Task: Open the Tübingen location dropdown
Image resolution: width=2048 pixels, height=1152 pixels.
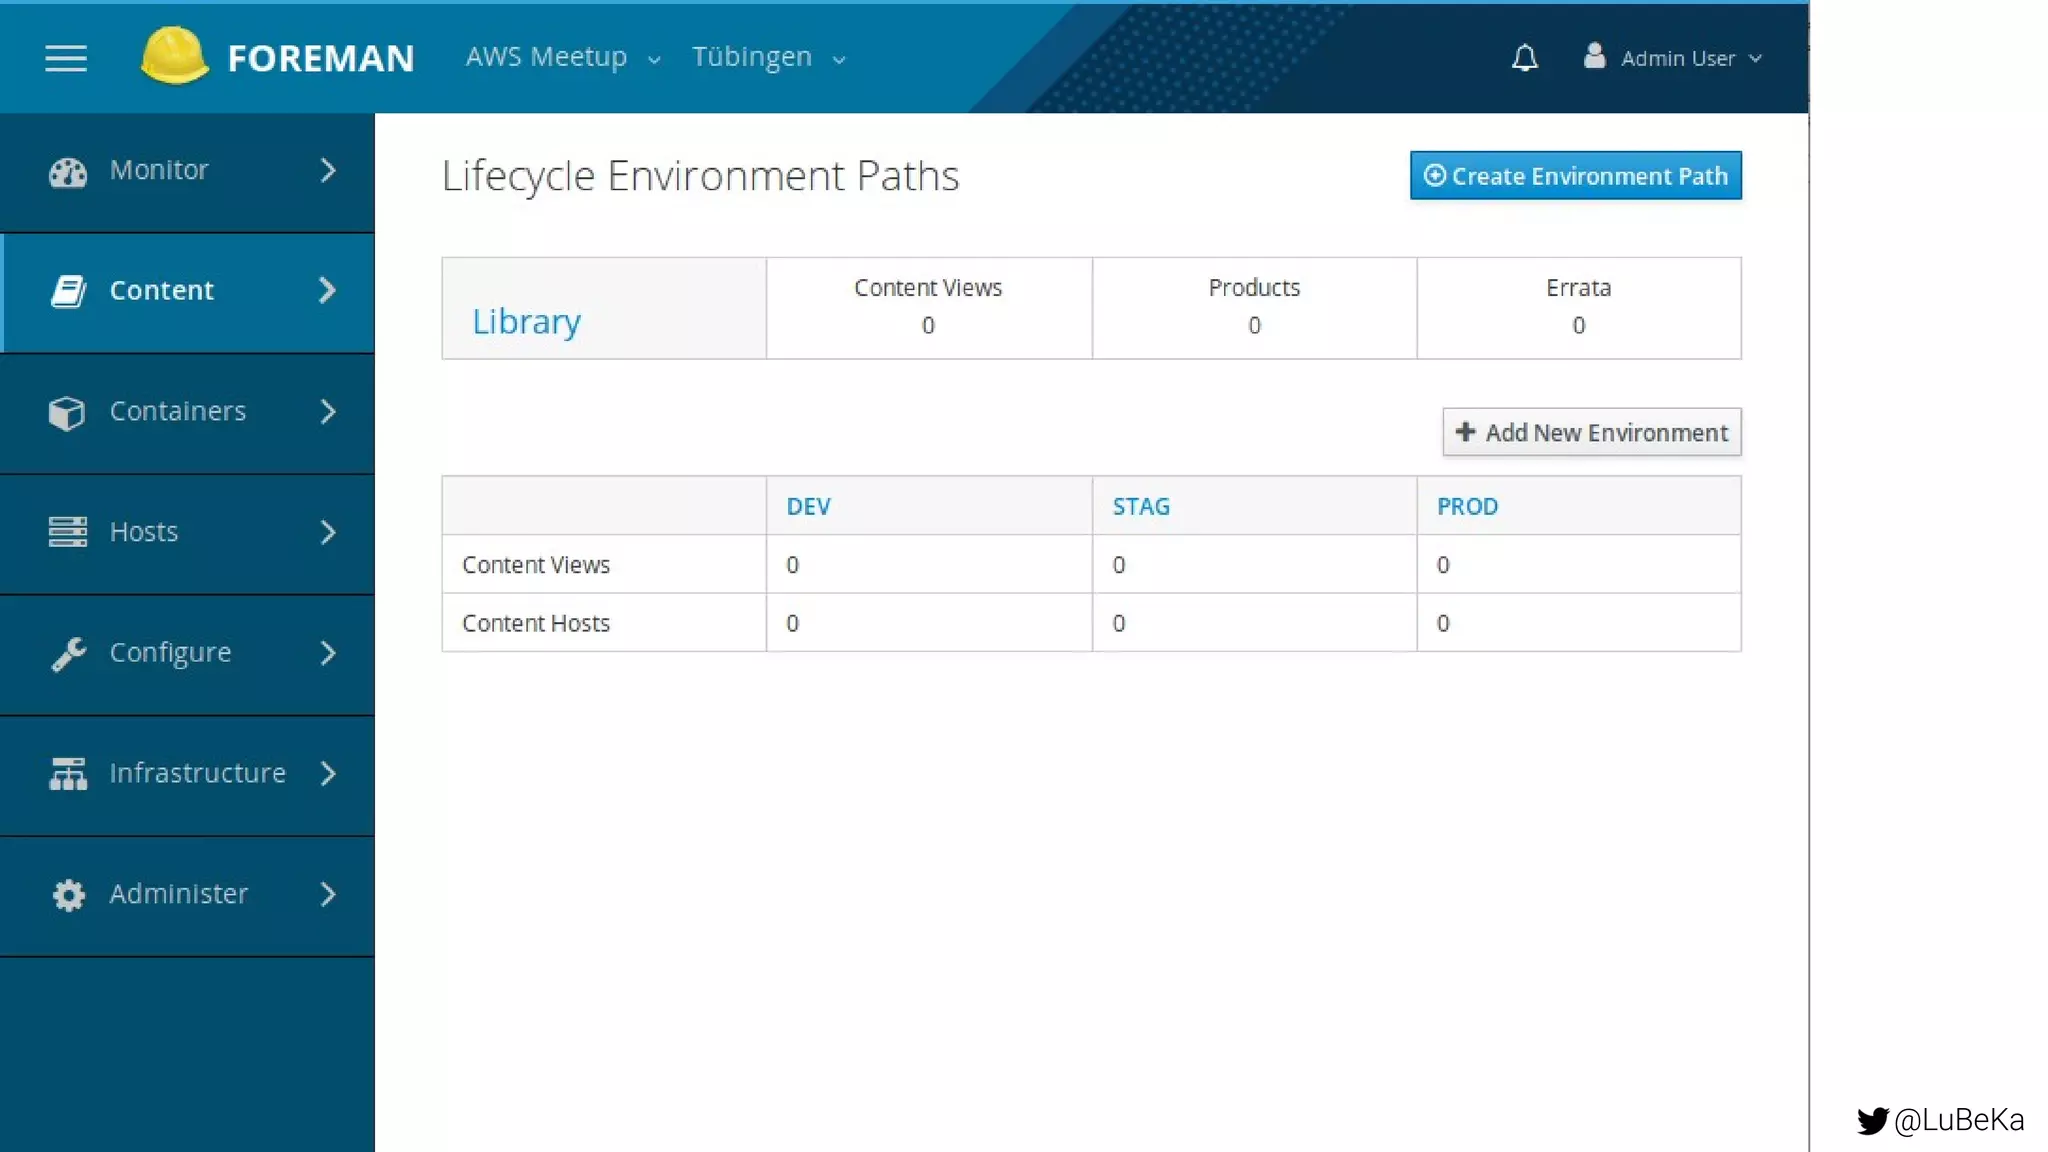Action: coord(768,57)
